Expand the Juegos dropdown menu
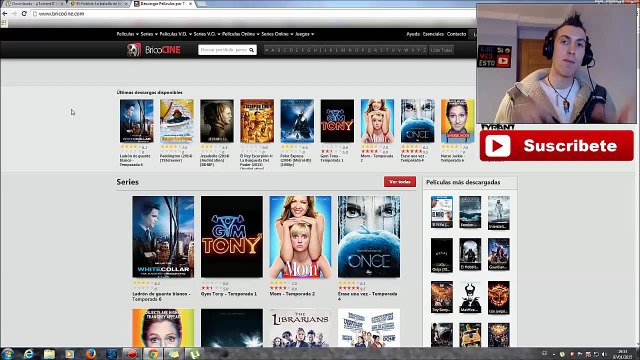 pos(304,34)
